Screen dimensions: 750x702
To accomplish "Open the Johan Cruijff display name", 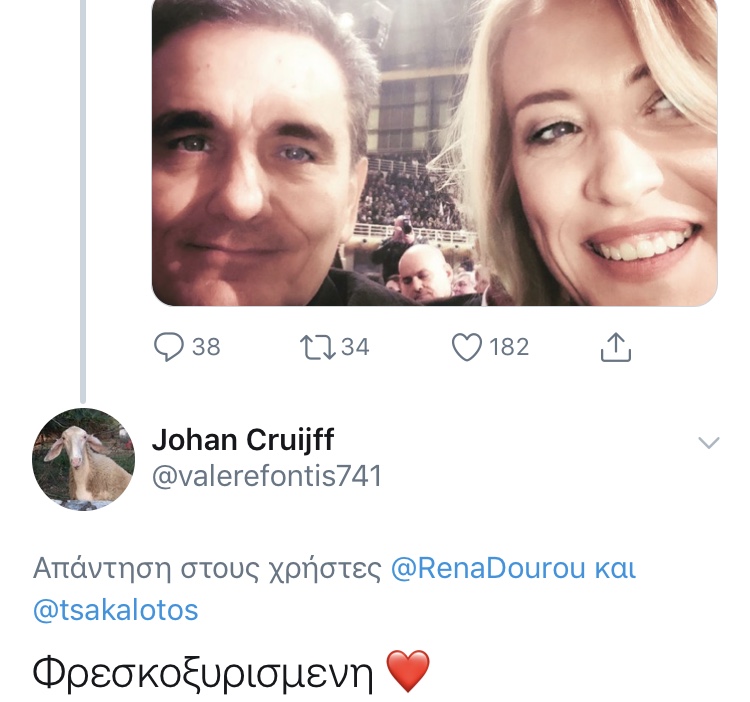I will pyautogui.click(x=243, y=440).
